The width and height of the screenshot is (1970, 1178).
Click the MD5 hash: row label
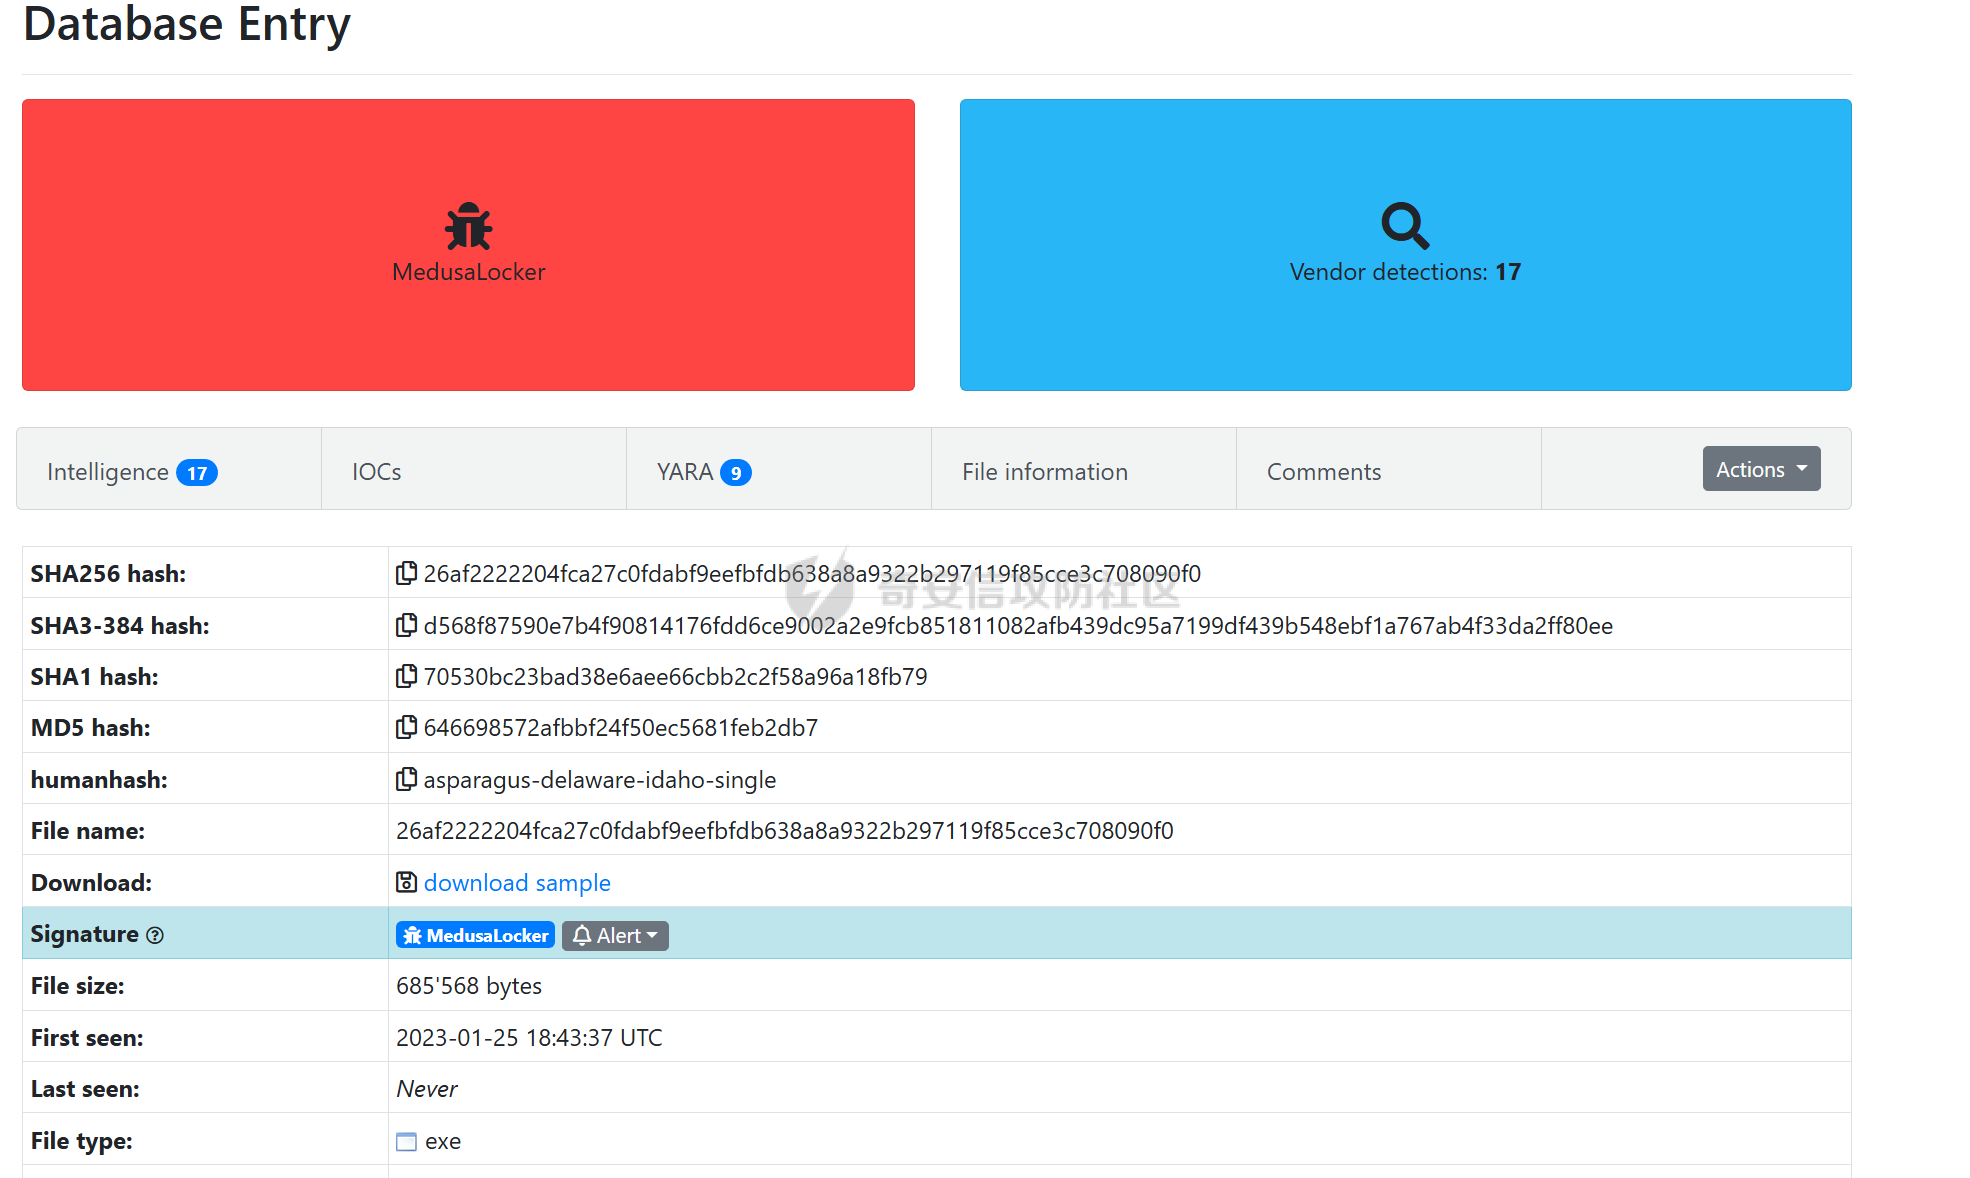click(90, 728)
